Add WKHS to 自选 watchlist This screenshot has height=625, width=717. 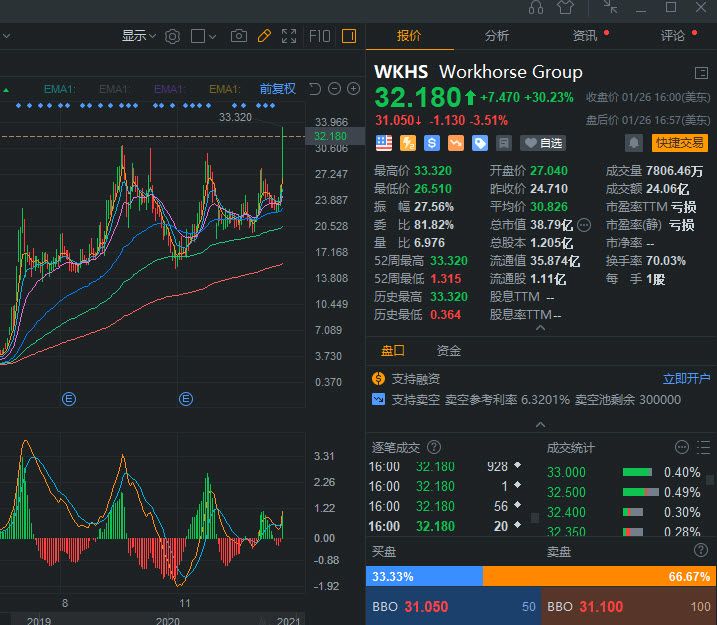coord(543,143)
